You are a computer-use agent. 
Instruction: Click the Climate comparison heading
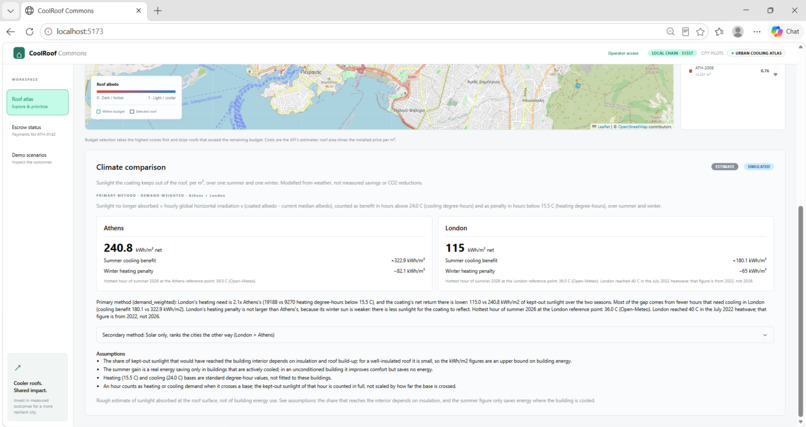[x=131, y=167]
